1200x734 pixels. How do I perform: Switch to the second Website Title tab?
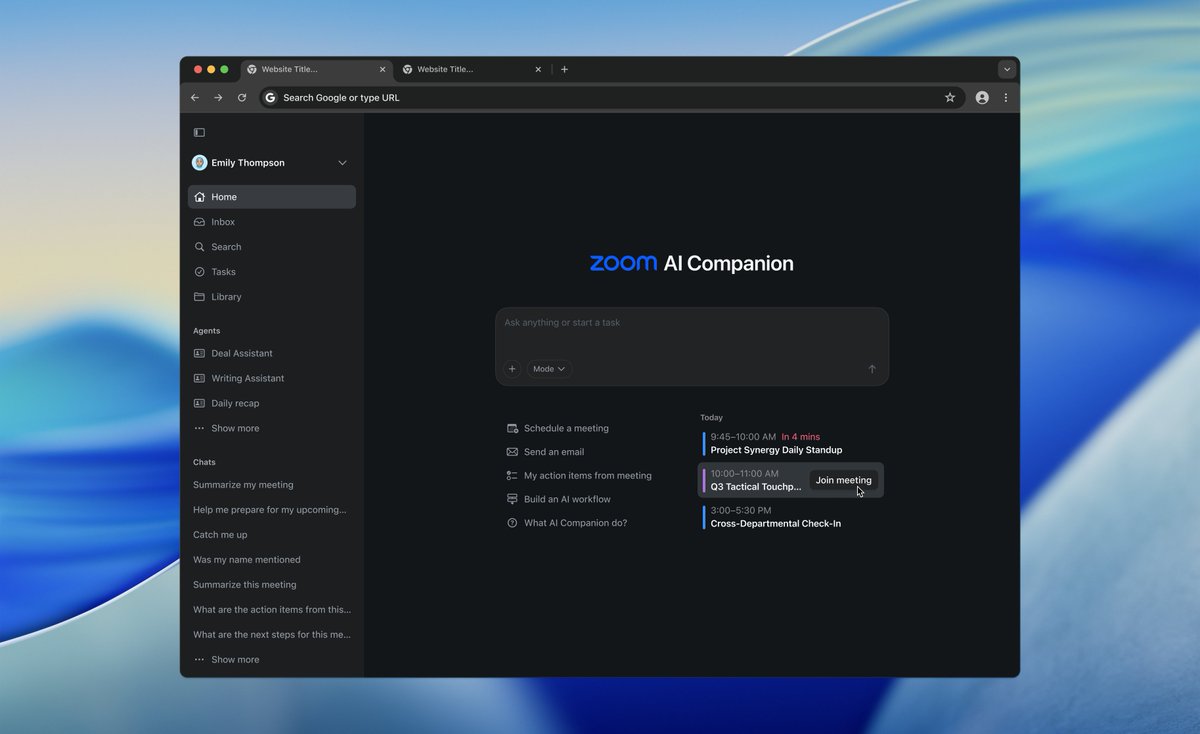[471, 70]
